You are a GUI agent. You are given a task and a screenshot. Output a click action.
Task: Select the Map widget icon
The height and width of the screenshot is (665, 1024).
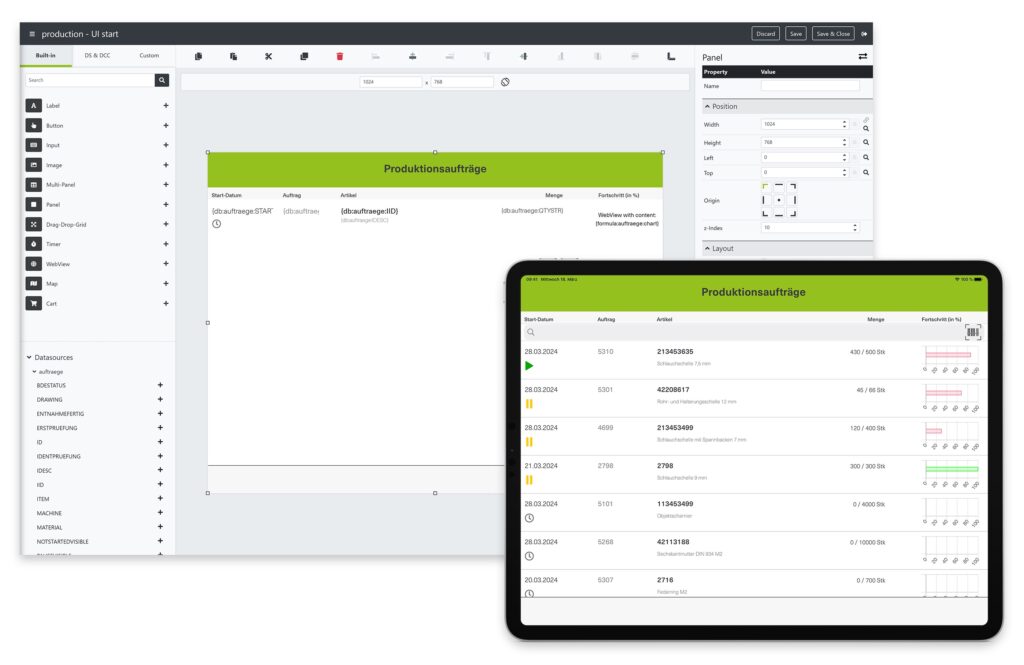click(33, 284)
